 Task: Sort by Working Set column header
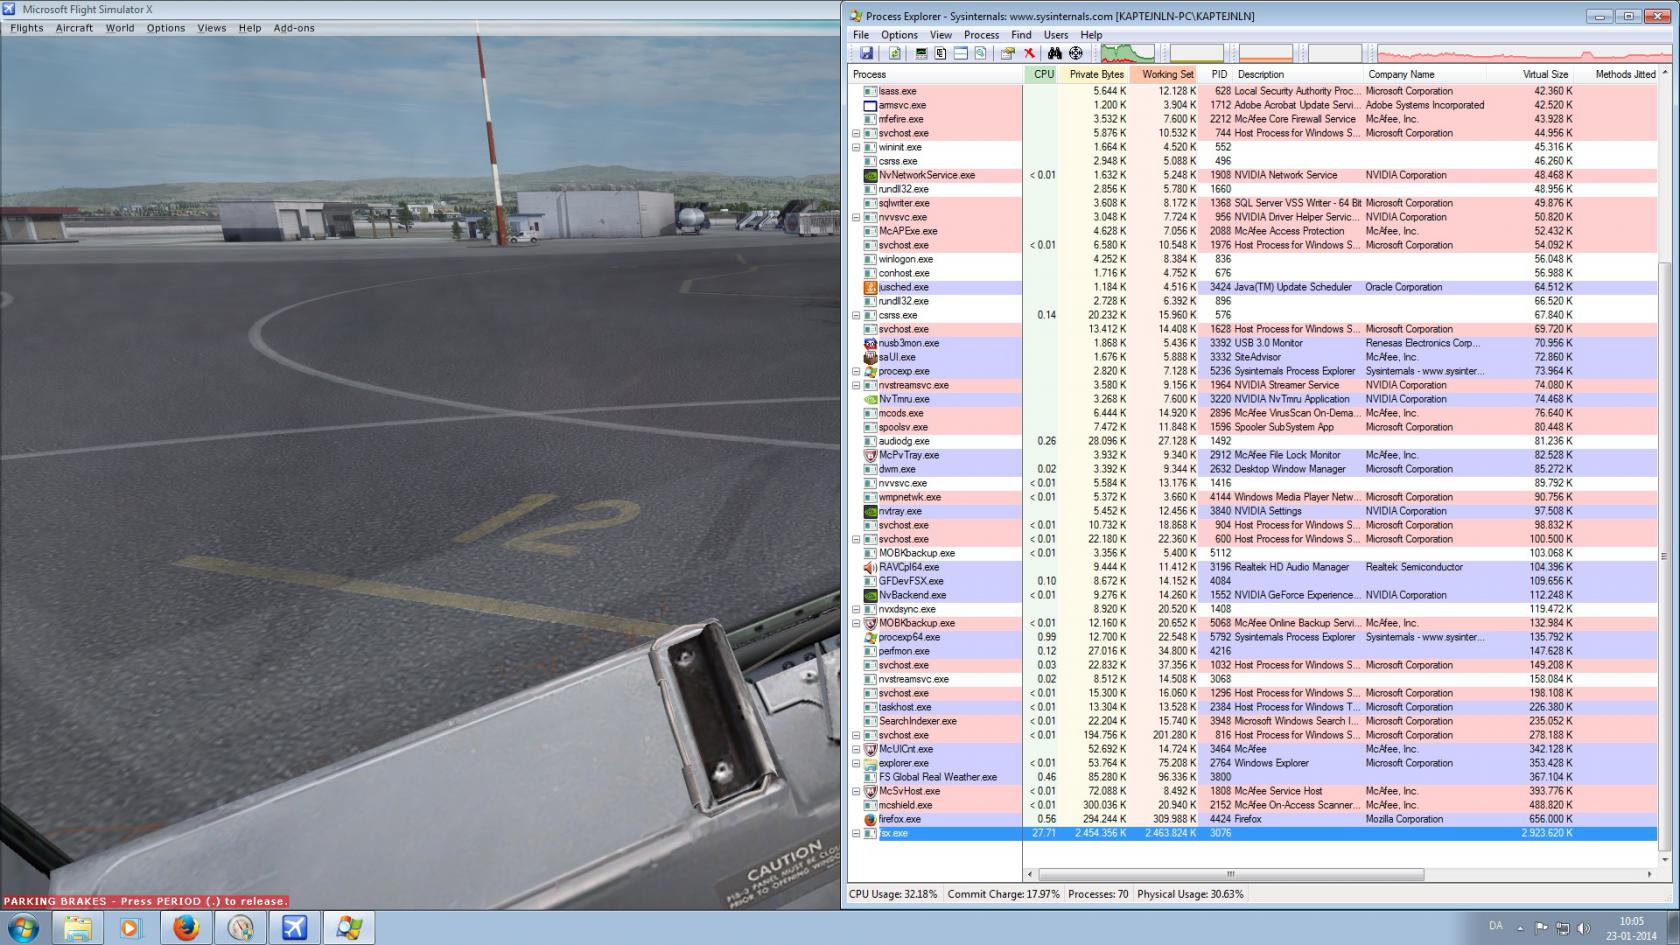coord(1166,74)
